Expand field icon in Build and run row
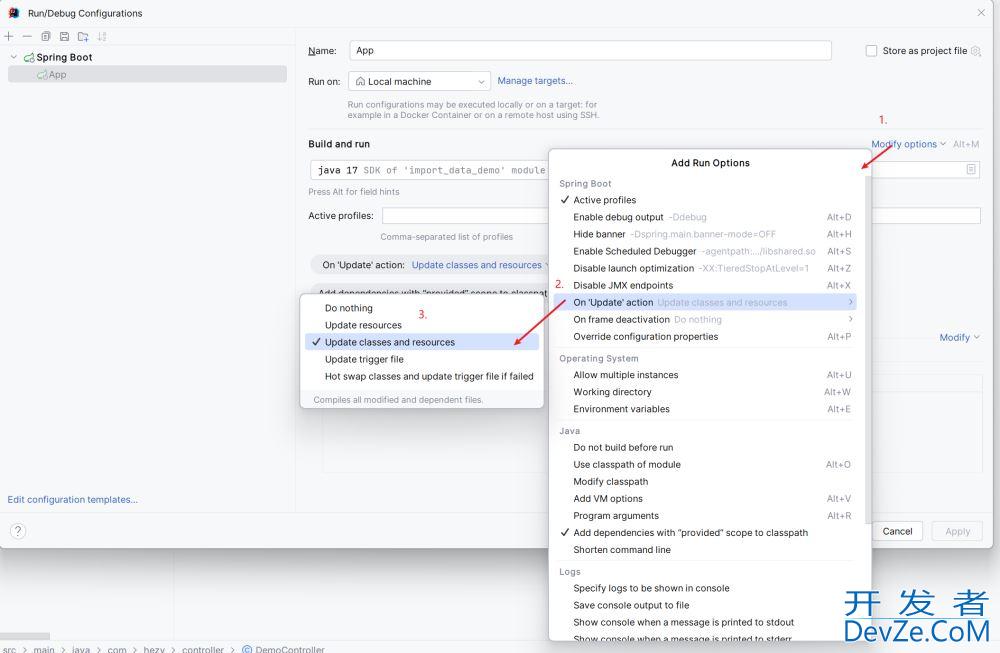Screen dimensions: 1000x653 click(x=971, y=169)
